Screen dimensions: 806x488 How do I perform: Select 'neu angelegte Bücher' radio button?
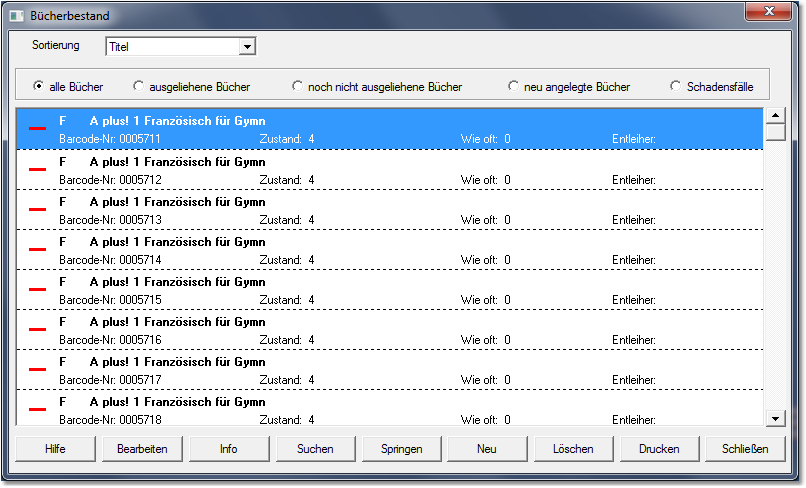point(513,86)
